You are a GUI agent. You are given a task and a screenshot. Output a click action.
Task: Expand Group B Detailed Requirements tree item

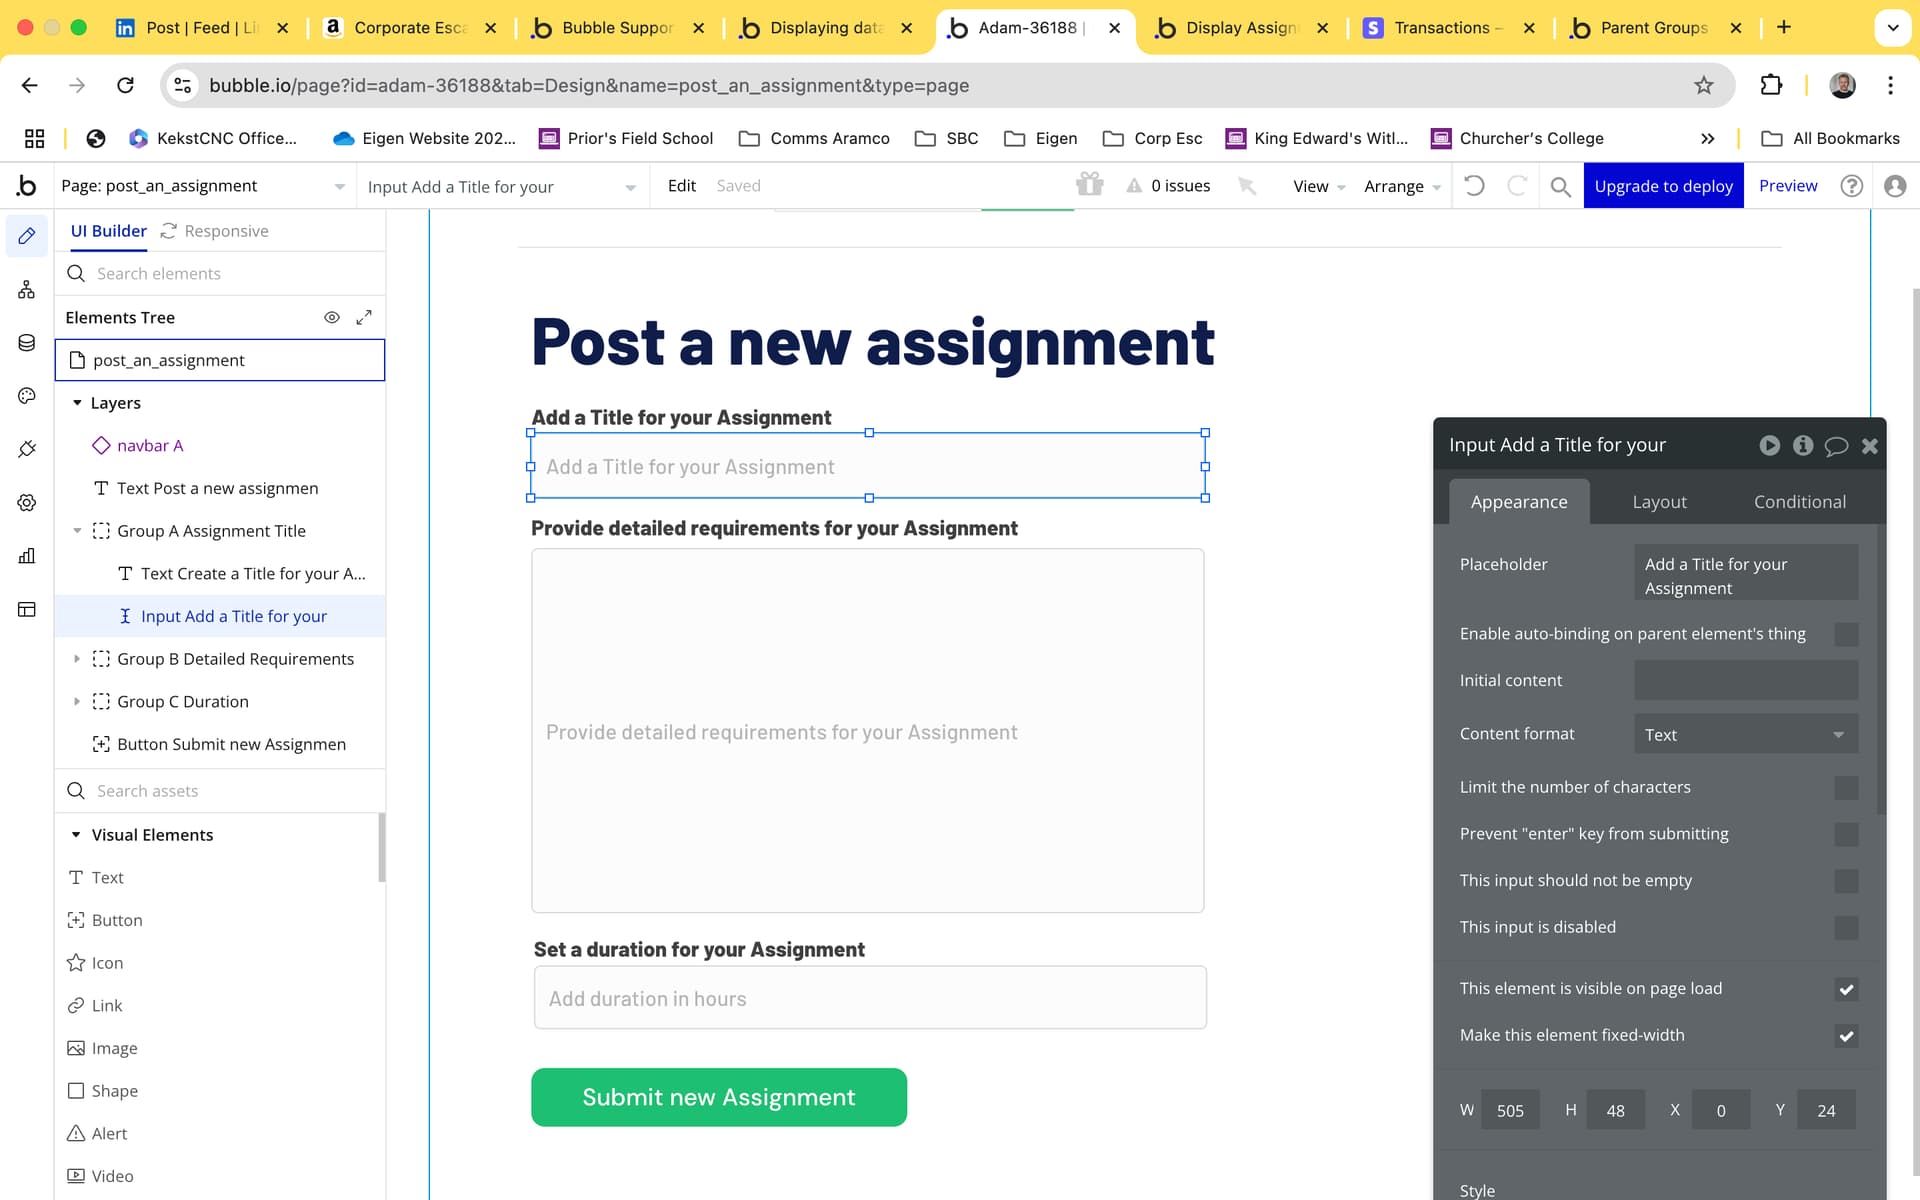coord(77,659)
